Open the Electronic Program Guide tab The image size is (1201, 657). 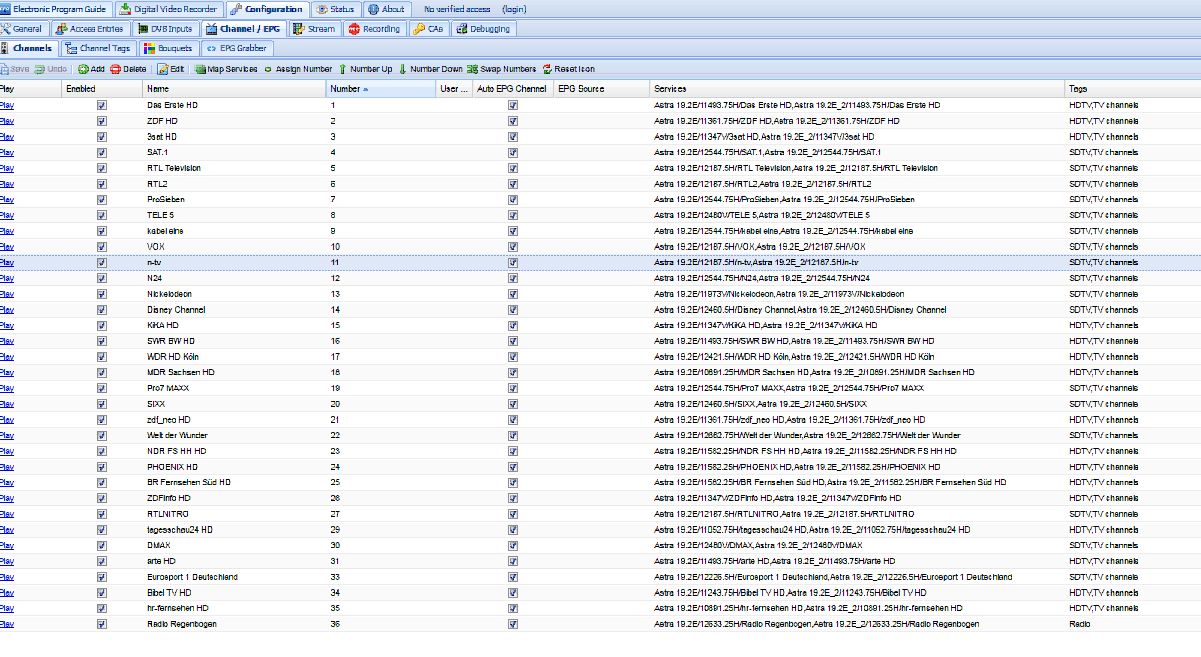pyautogui.click(x=53, y=9)
